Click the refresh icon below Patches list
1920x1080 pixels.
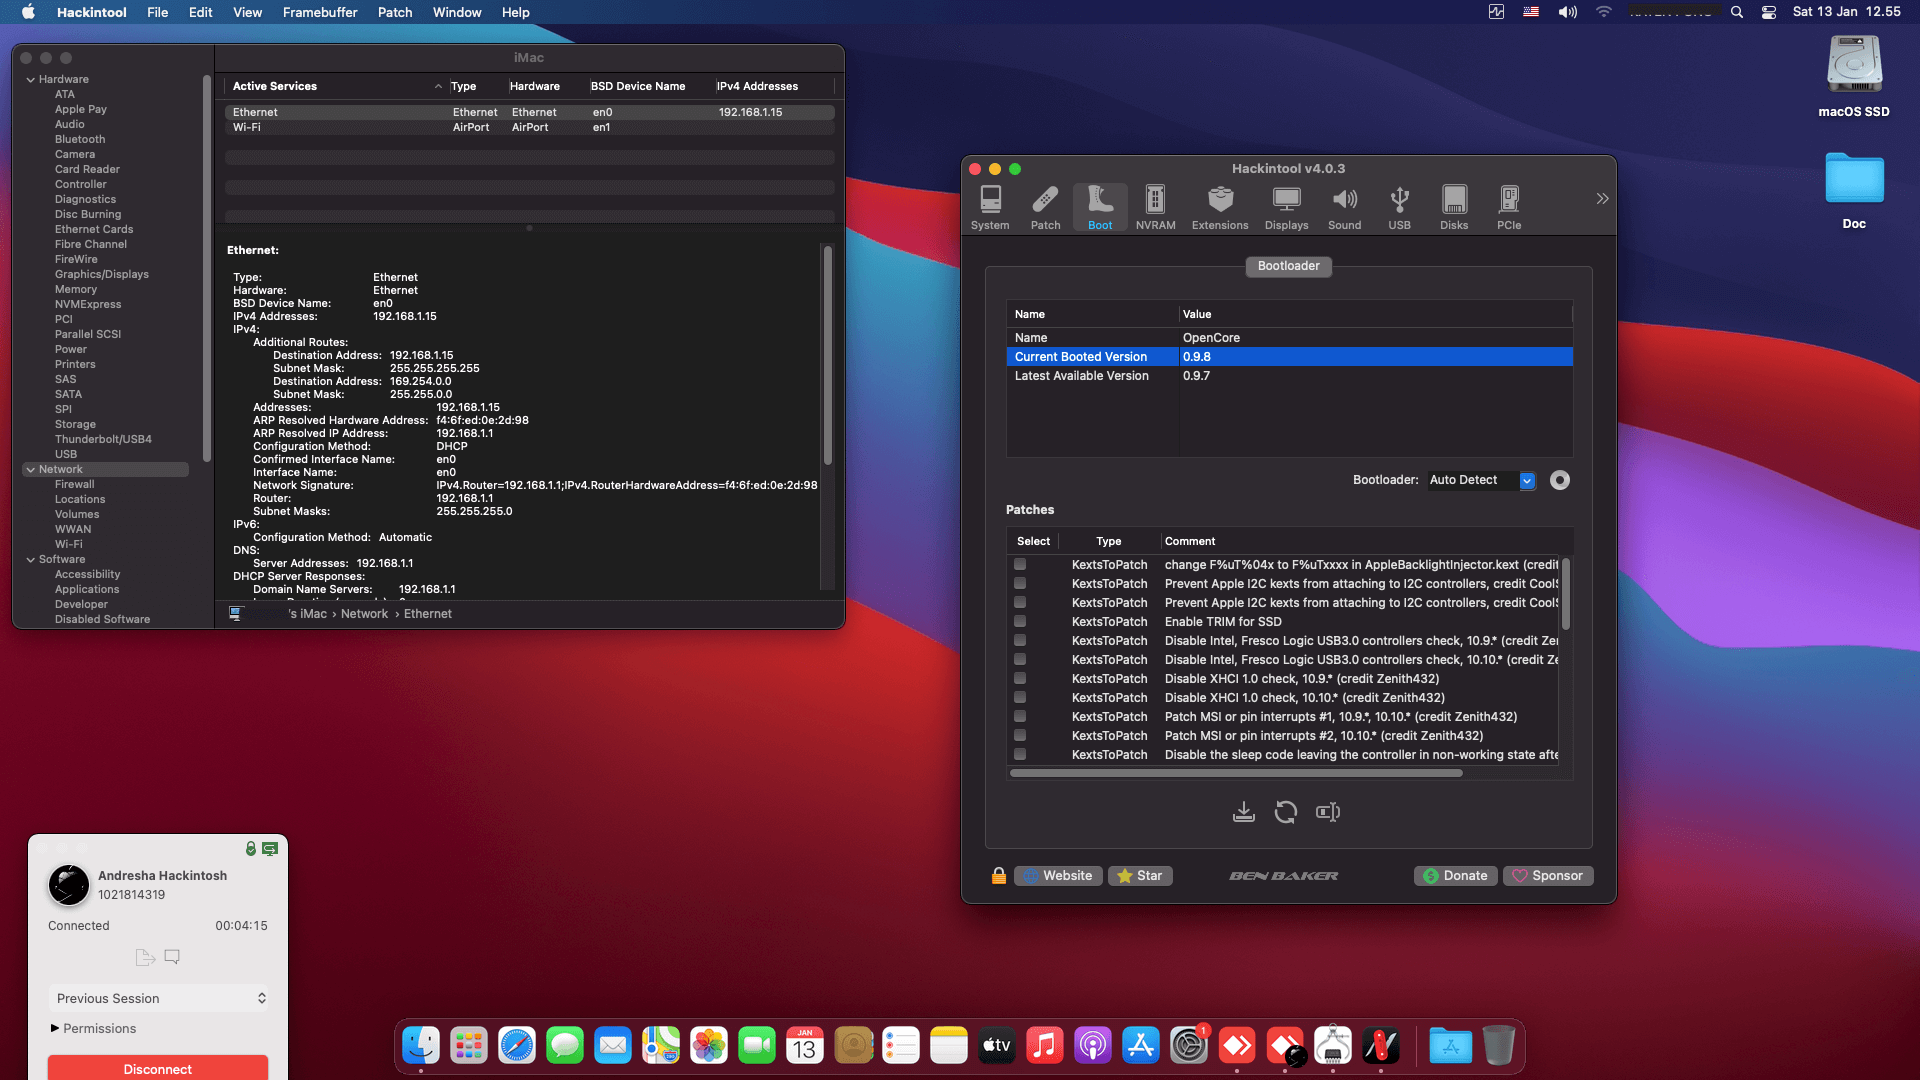coord(1285,812)
